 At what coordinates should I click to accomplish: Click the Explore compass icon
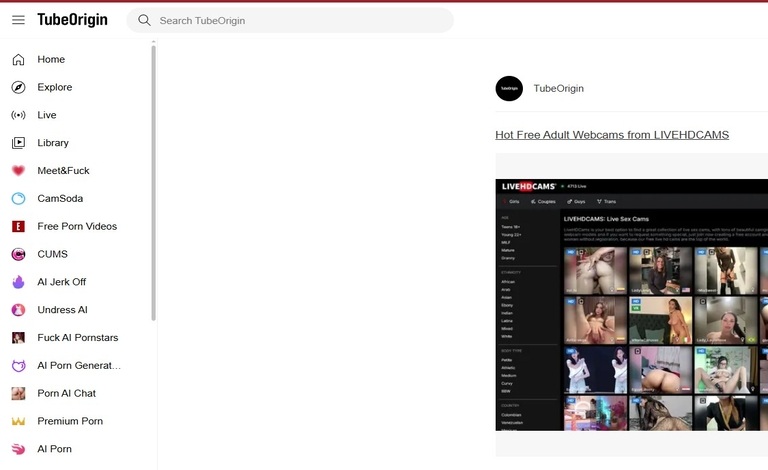pyautogui.click(x=18, y=87)
